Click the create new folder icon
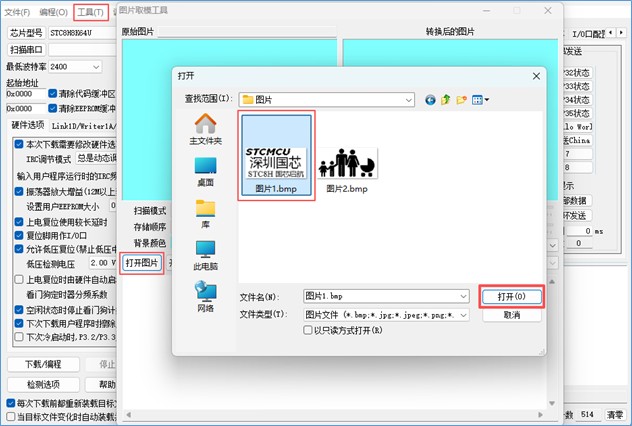The image size is (632, 426). tap(462, 100)
